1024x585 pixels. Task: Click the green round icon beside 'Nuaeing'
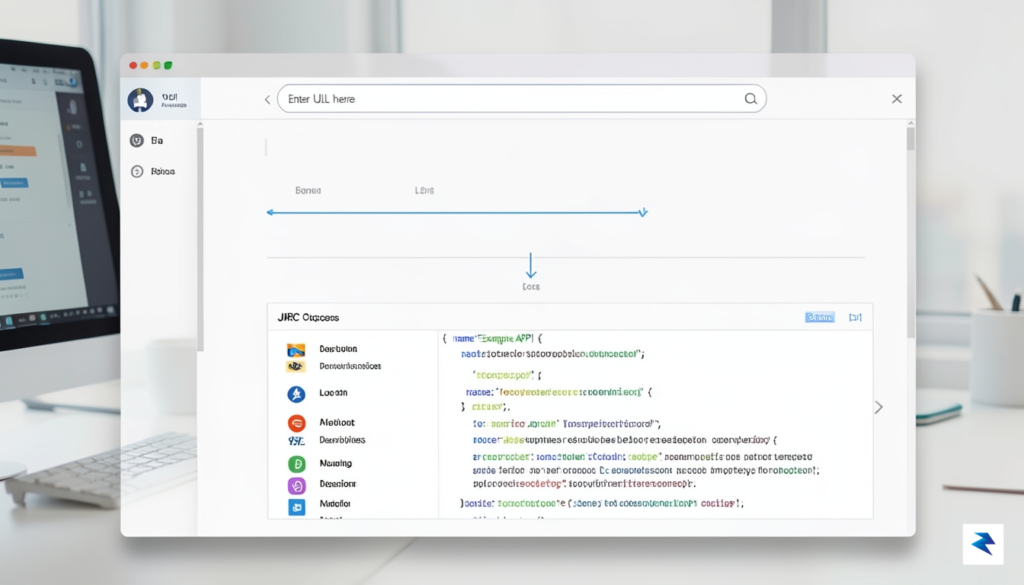pos(296,464)
